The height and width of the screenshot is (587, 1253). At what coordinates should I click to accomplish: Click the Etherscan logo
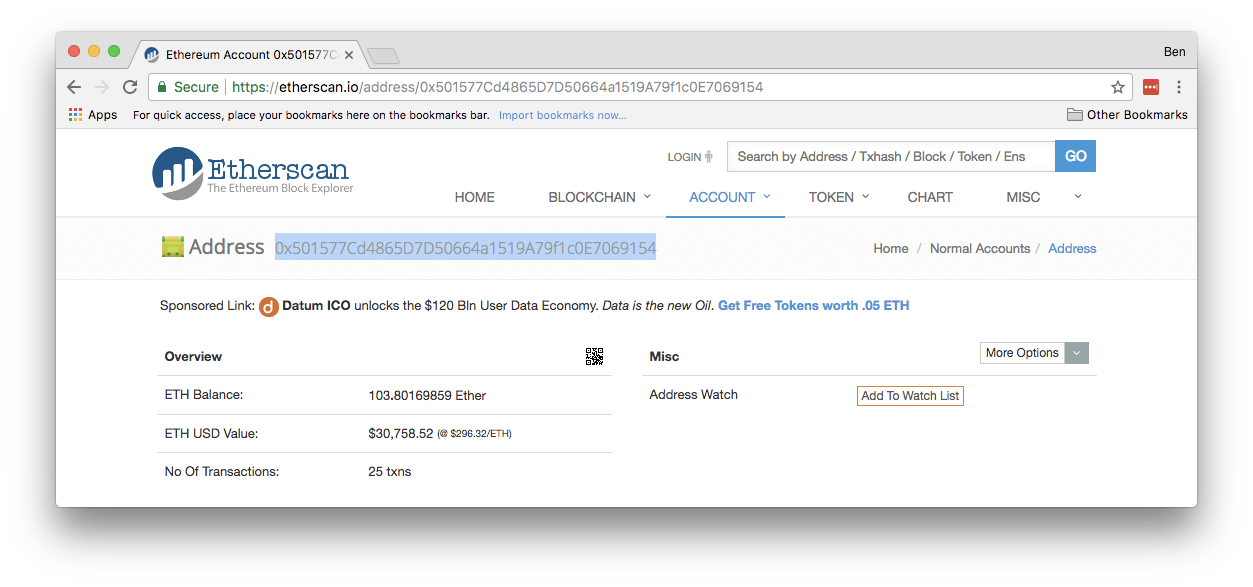click(x=253, y=173)
